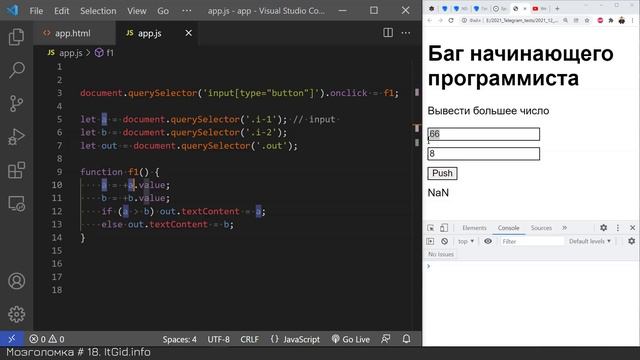Close the app.js editor tab
Viewport: 640px width, 360px height.
(x=189, y=33)
